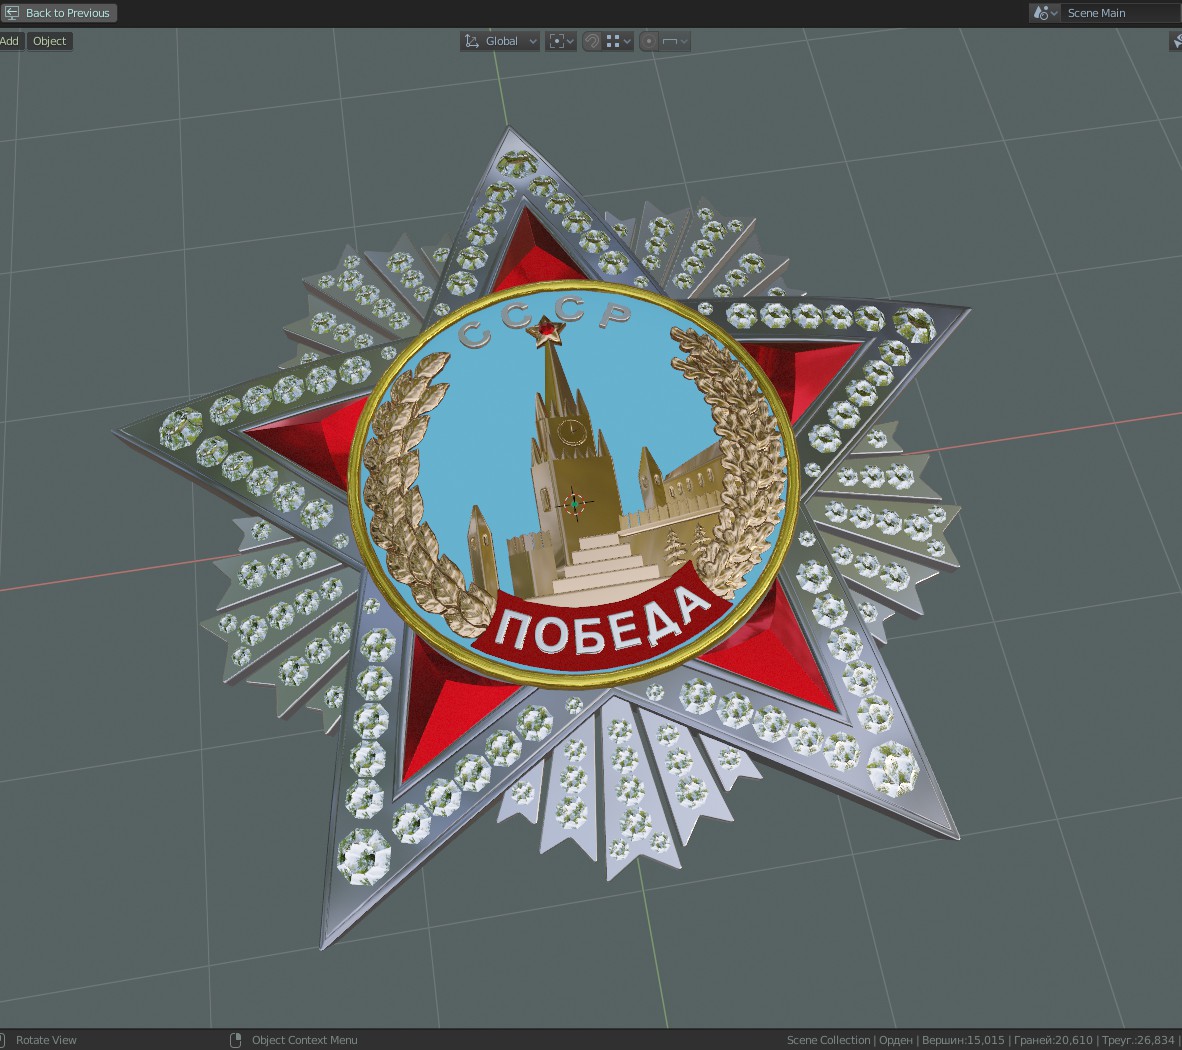This screenshot has width=1182, height=1050.
Task: Open the Object menu
Action: pos(50,41)
